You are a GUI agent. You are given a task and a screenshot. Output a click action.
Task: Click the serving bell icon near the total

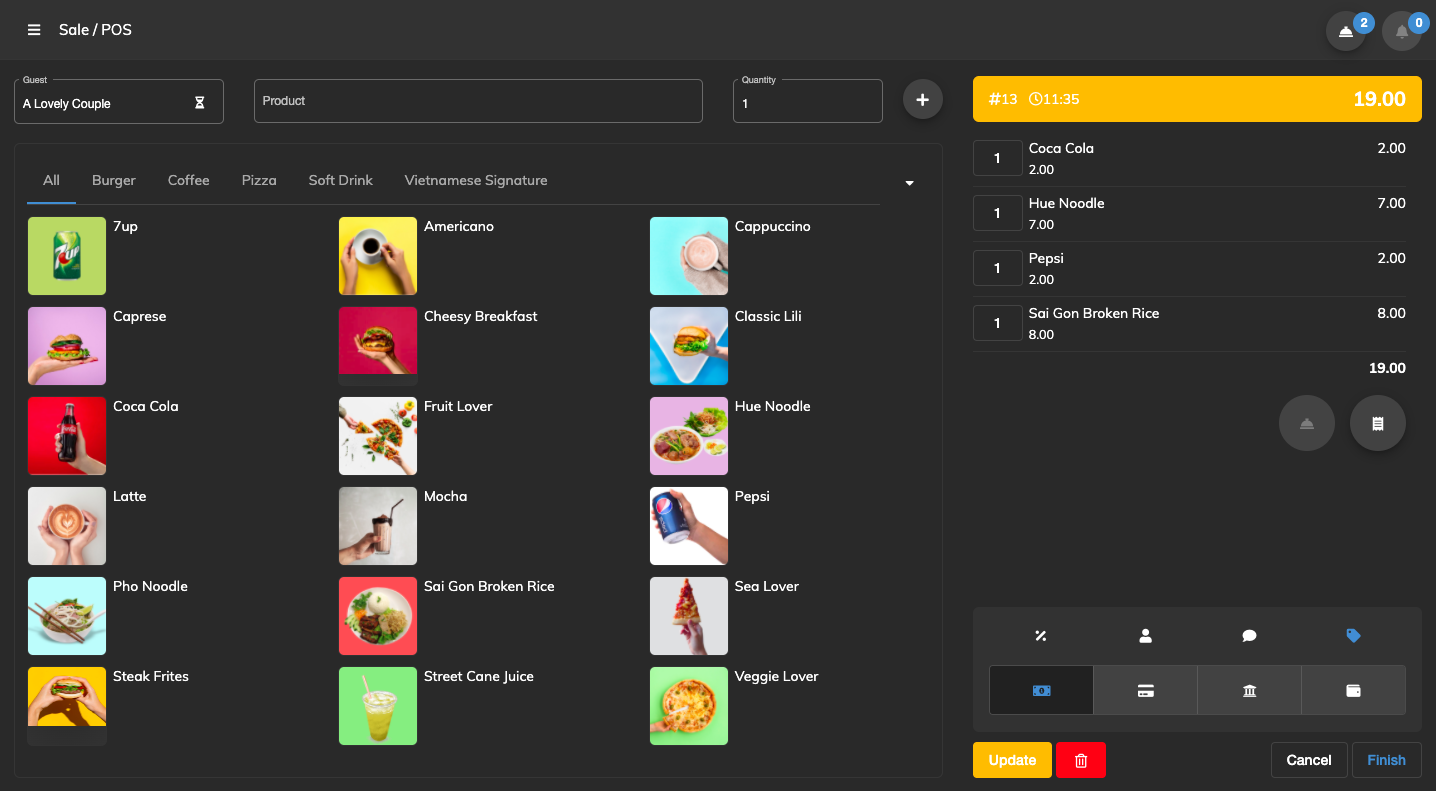1306,423
